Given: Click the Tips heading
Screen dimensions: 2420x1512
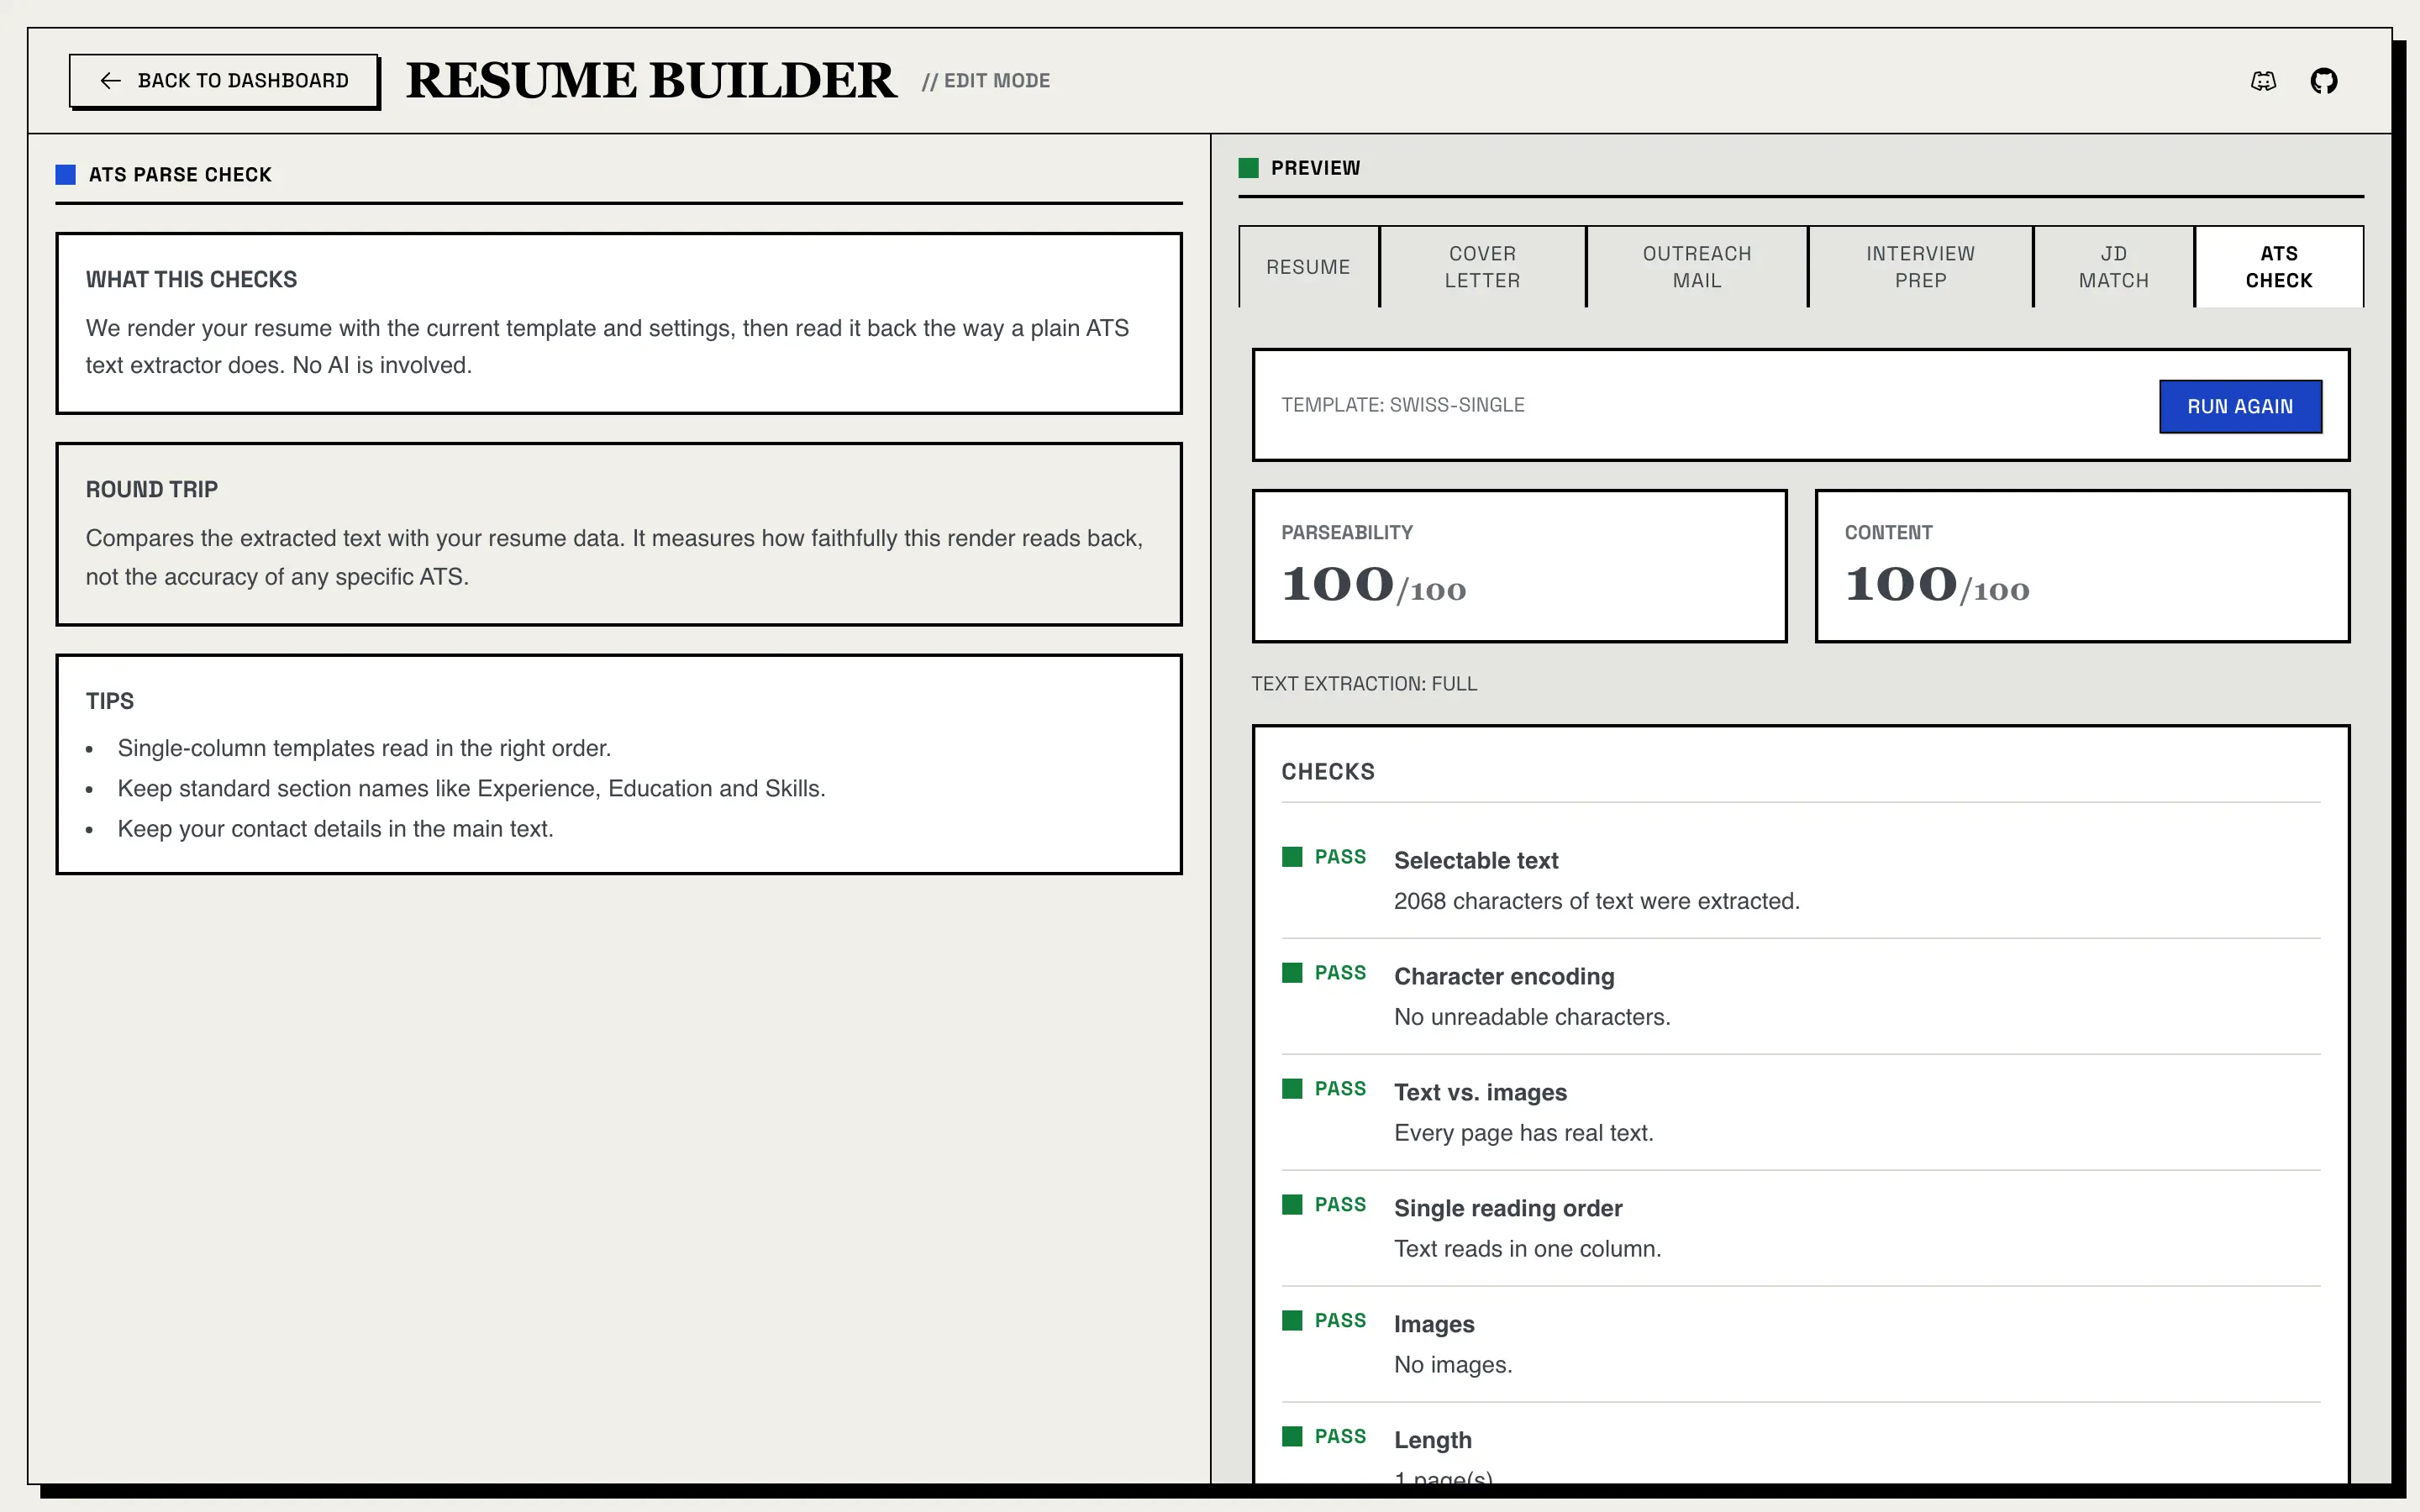Looking at the screenshot, I should coord(109,701).
